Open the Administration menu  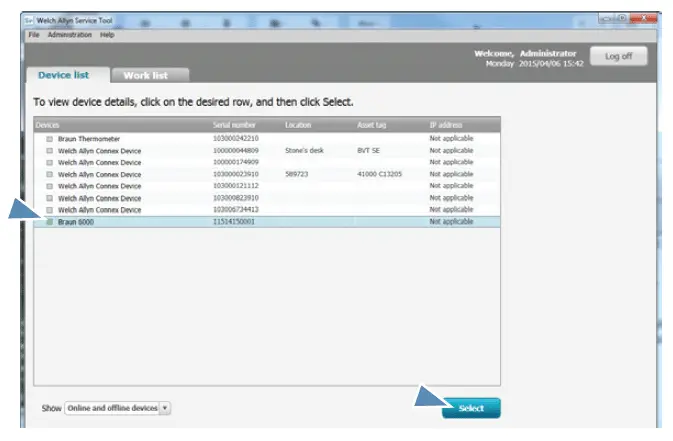[70, 35]
